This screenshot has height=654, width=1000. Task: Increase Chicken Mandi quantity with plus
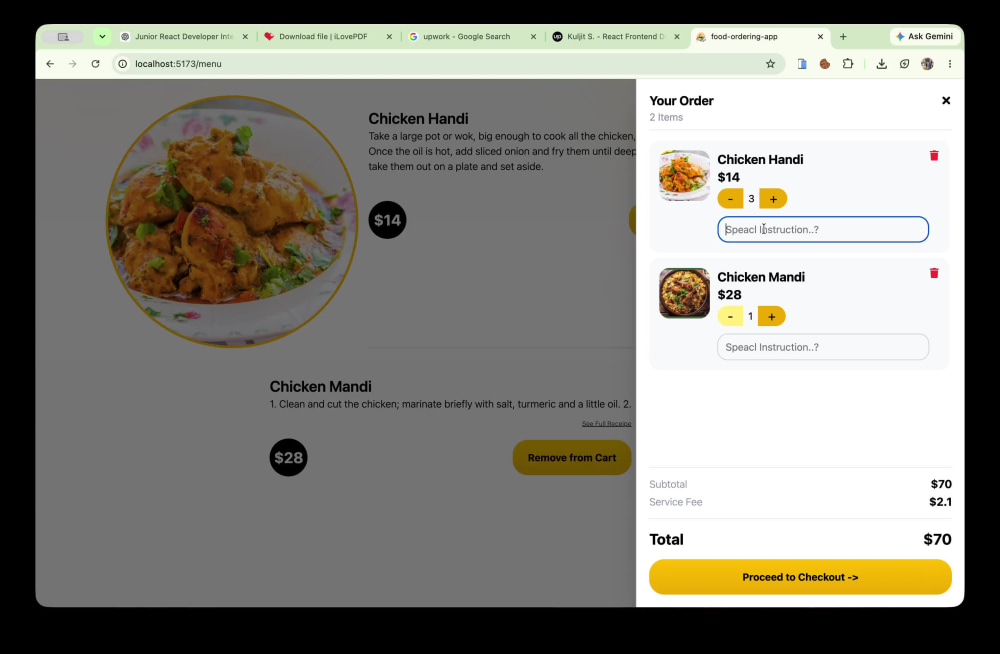(x=772, y=316)
